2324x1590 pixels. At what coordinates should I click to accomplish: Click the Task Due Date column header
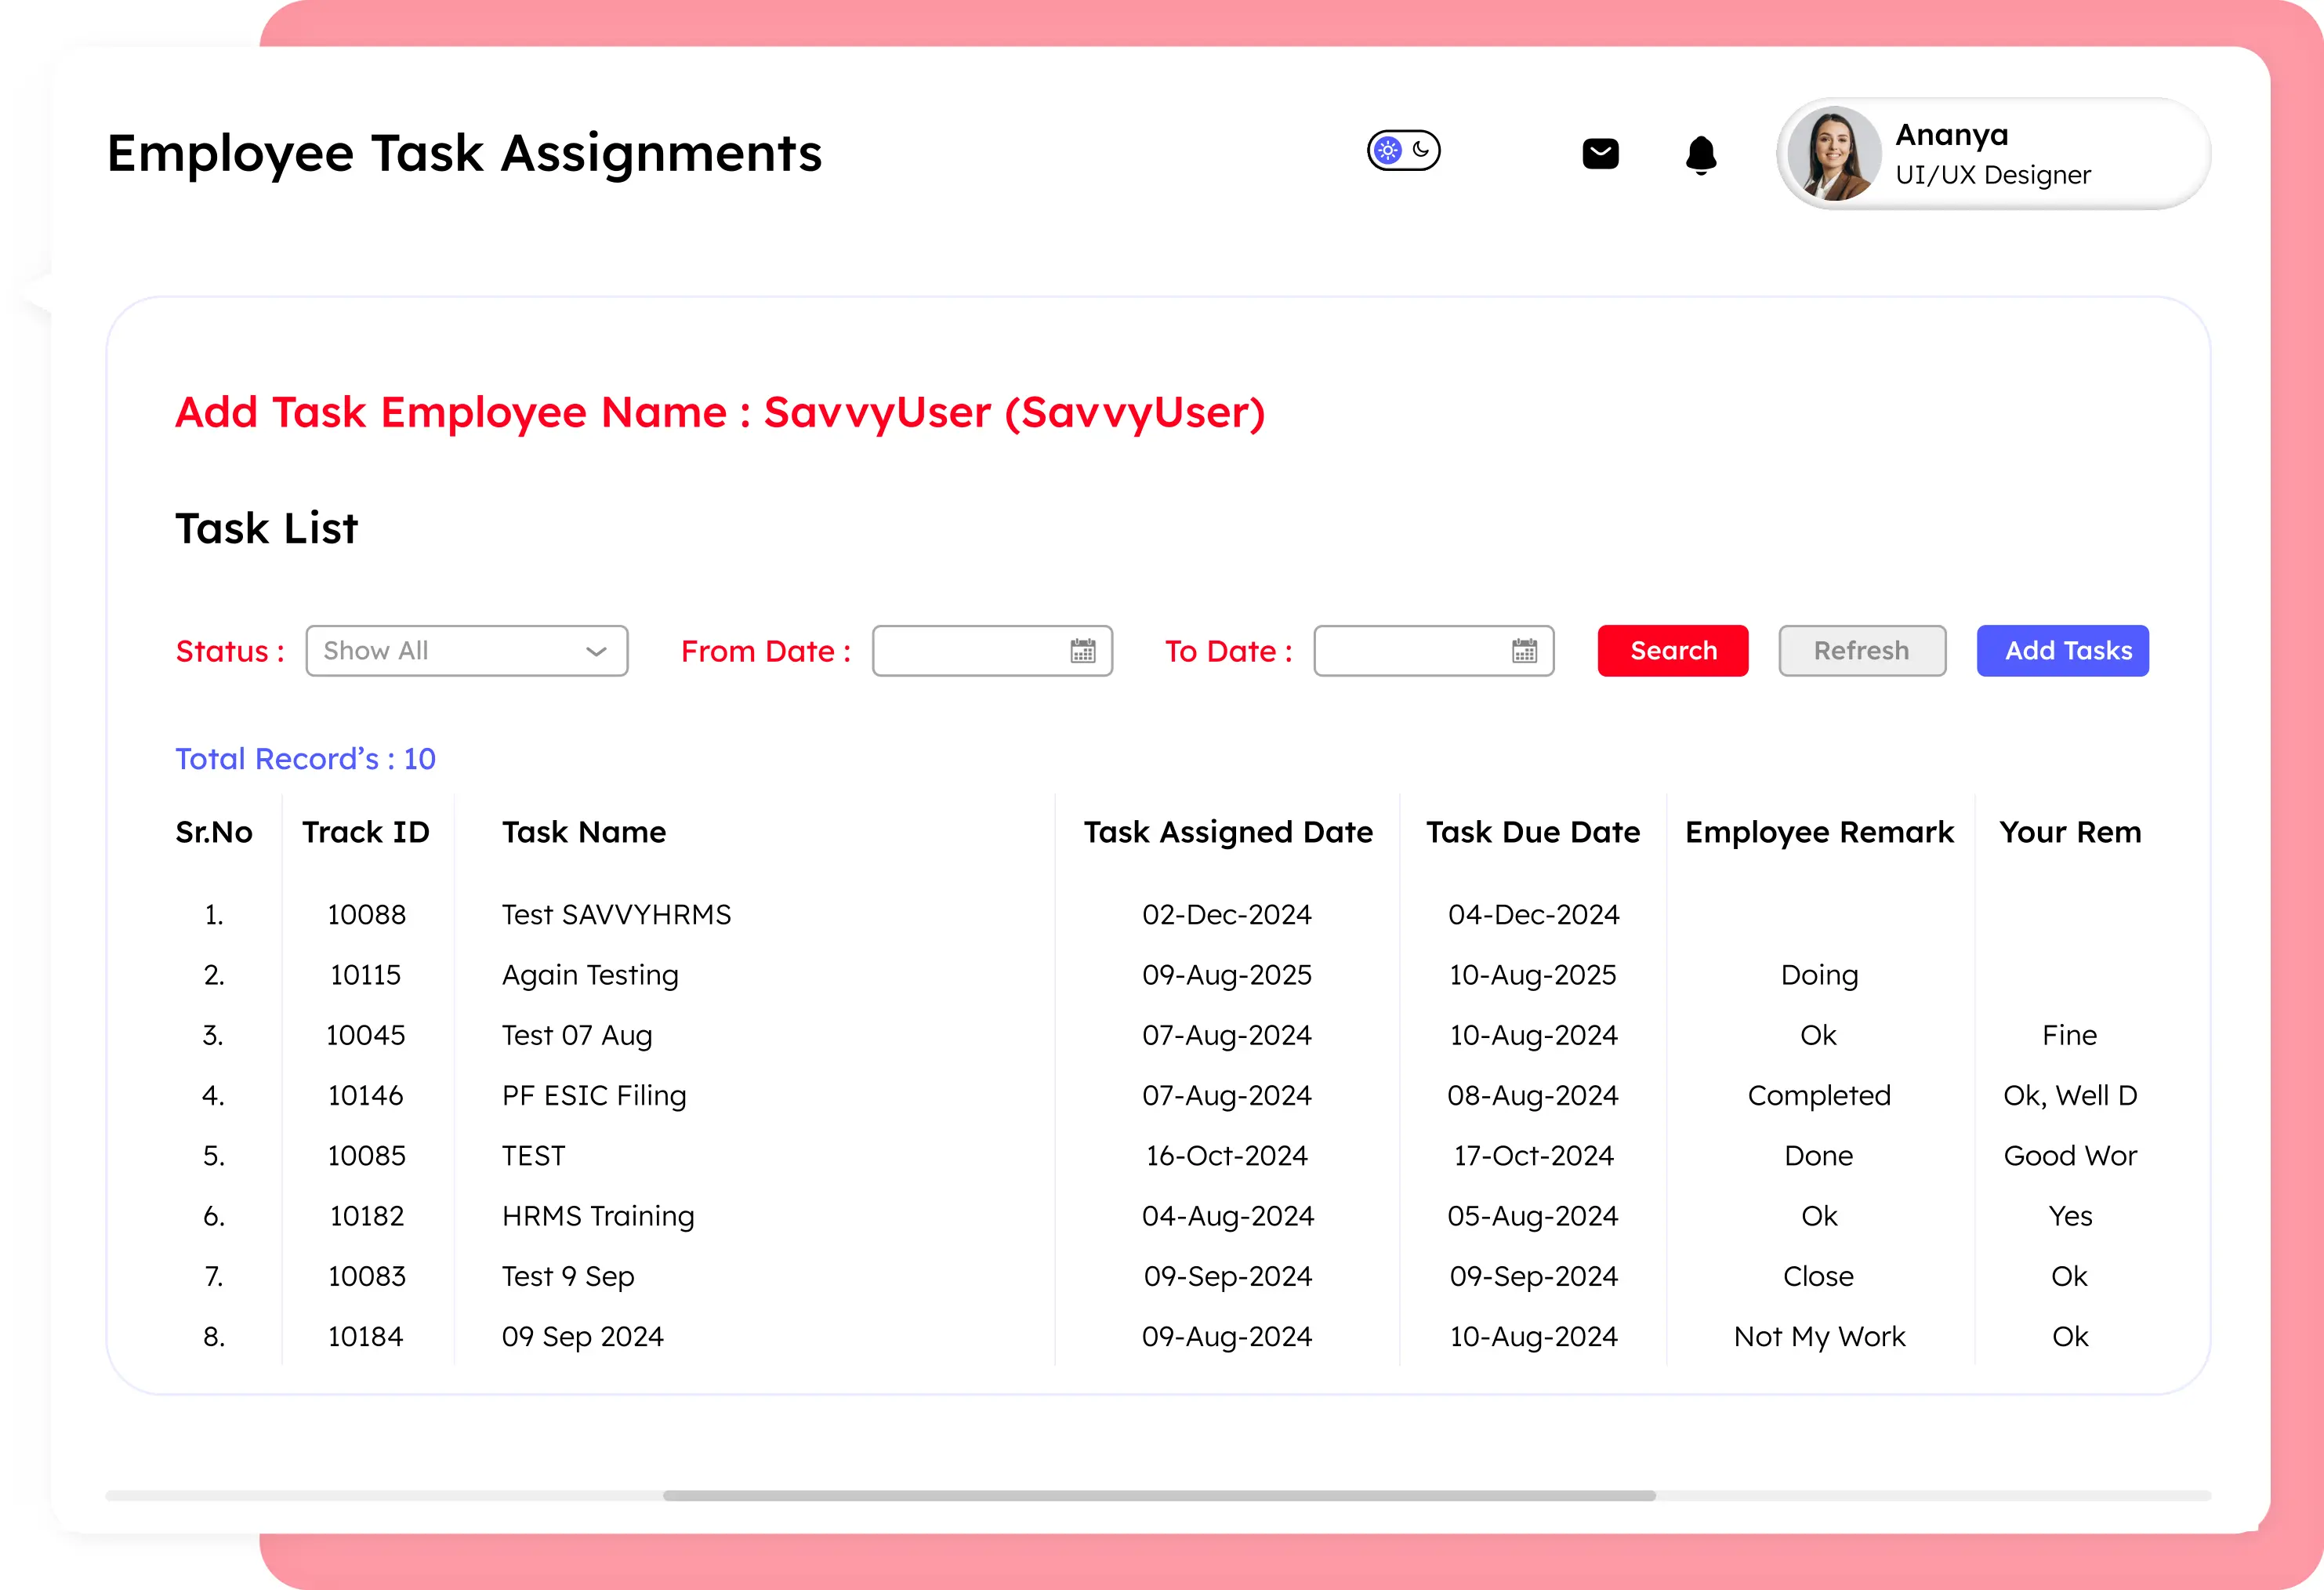1533,832
